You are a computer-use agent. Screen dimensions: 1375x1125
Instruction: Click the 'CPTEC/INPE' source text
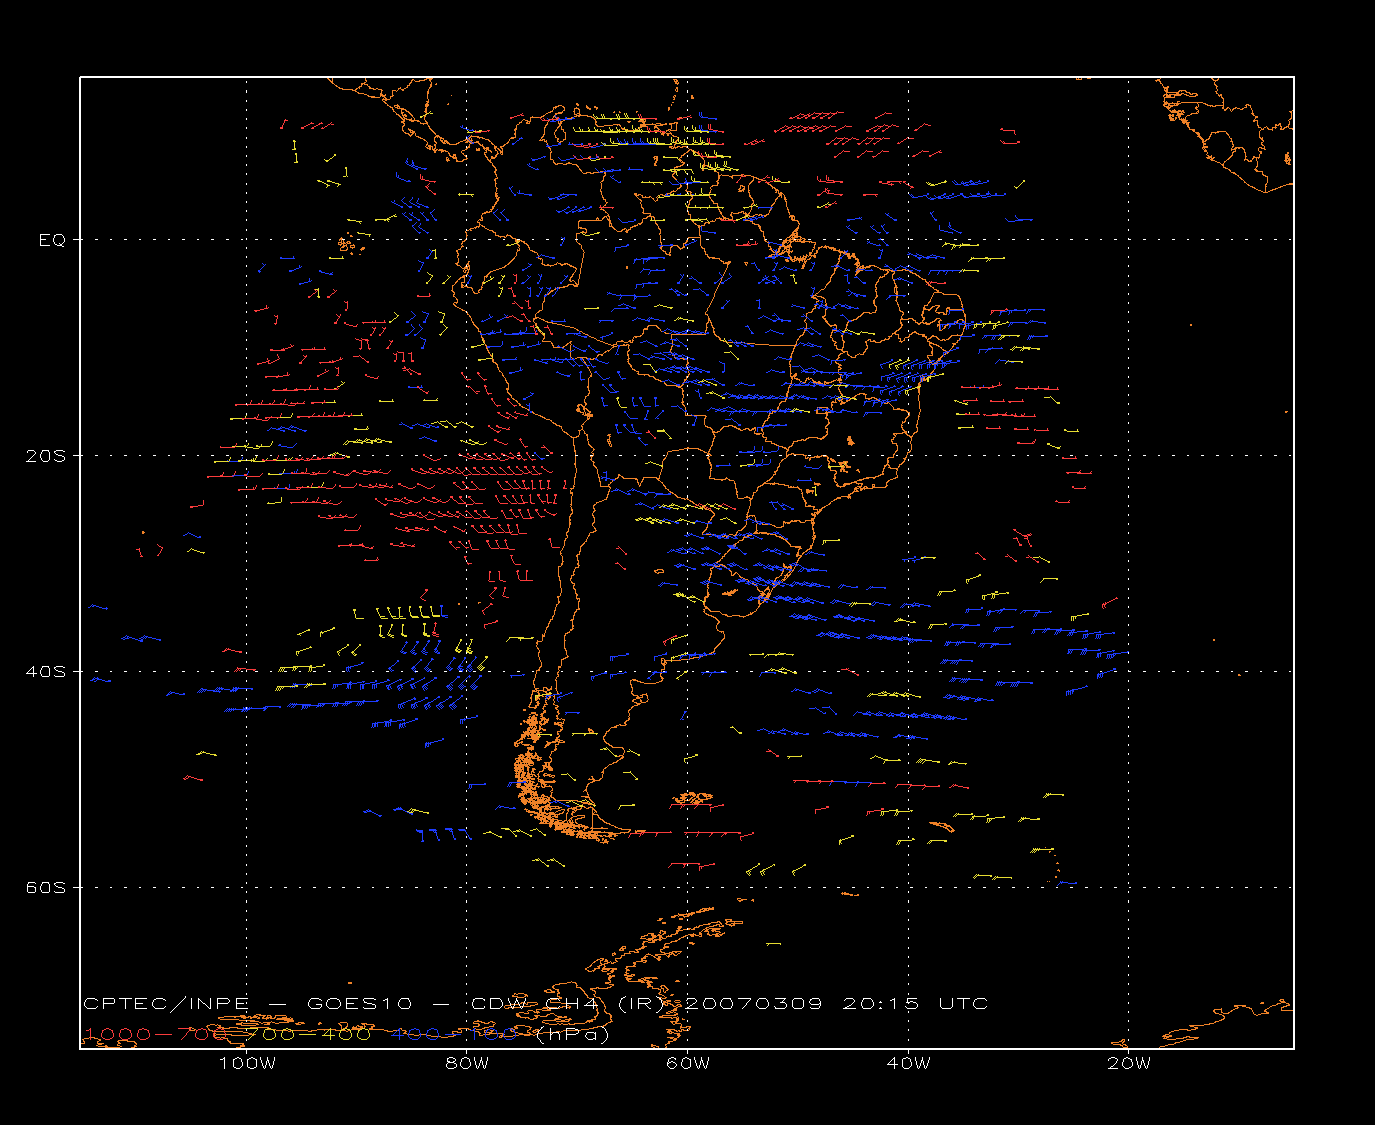[x=166, y=1004]
